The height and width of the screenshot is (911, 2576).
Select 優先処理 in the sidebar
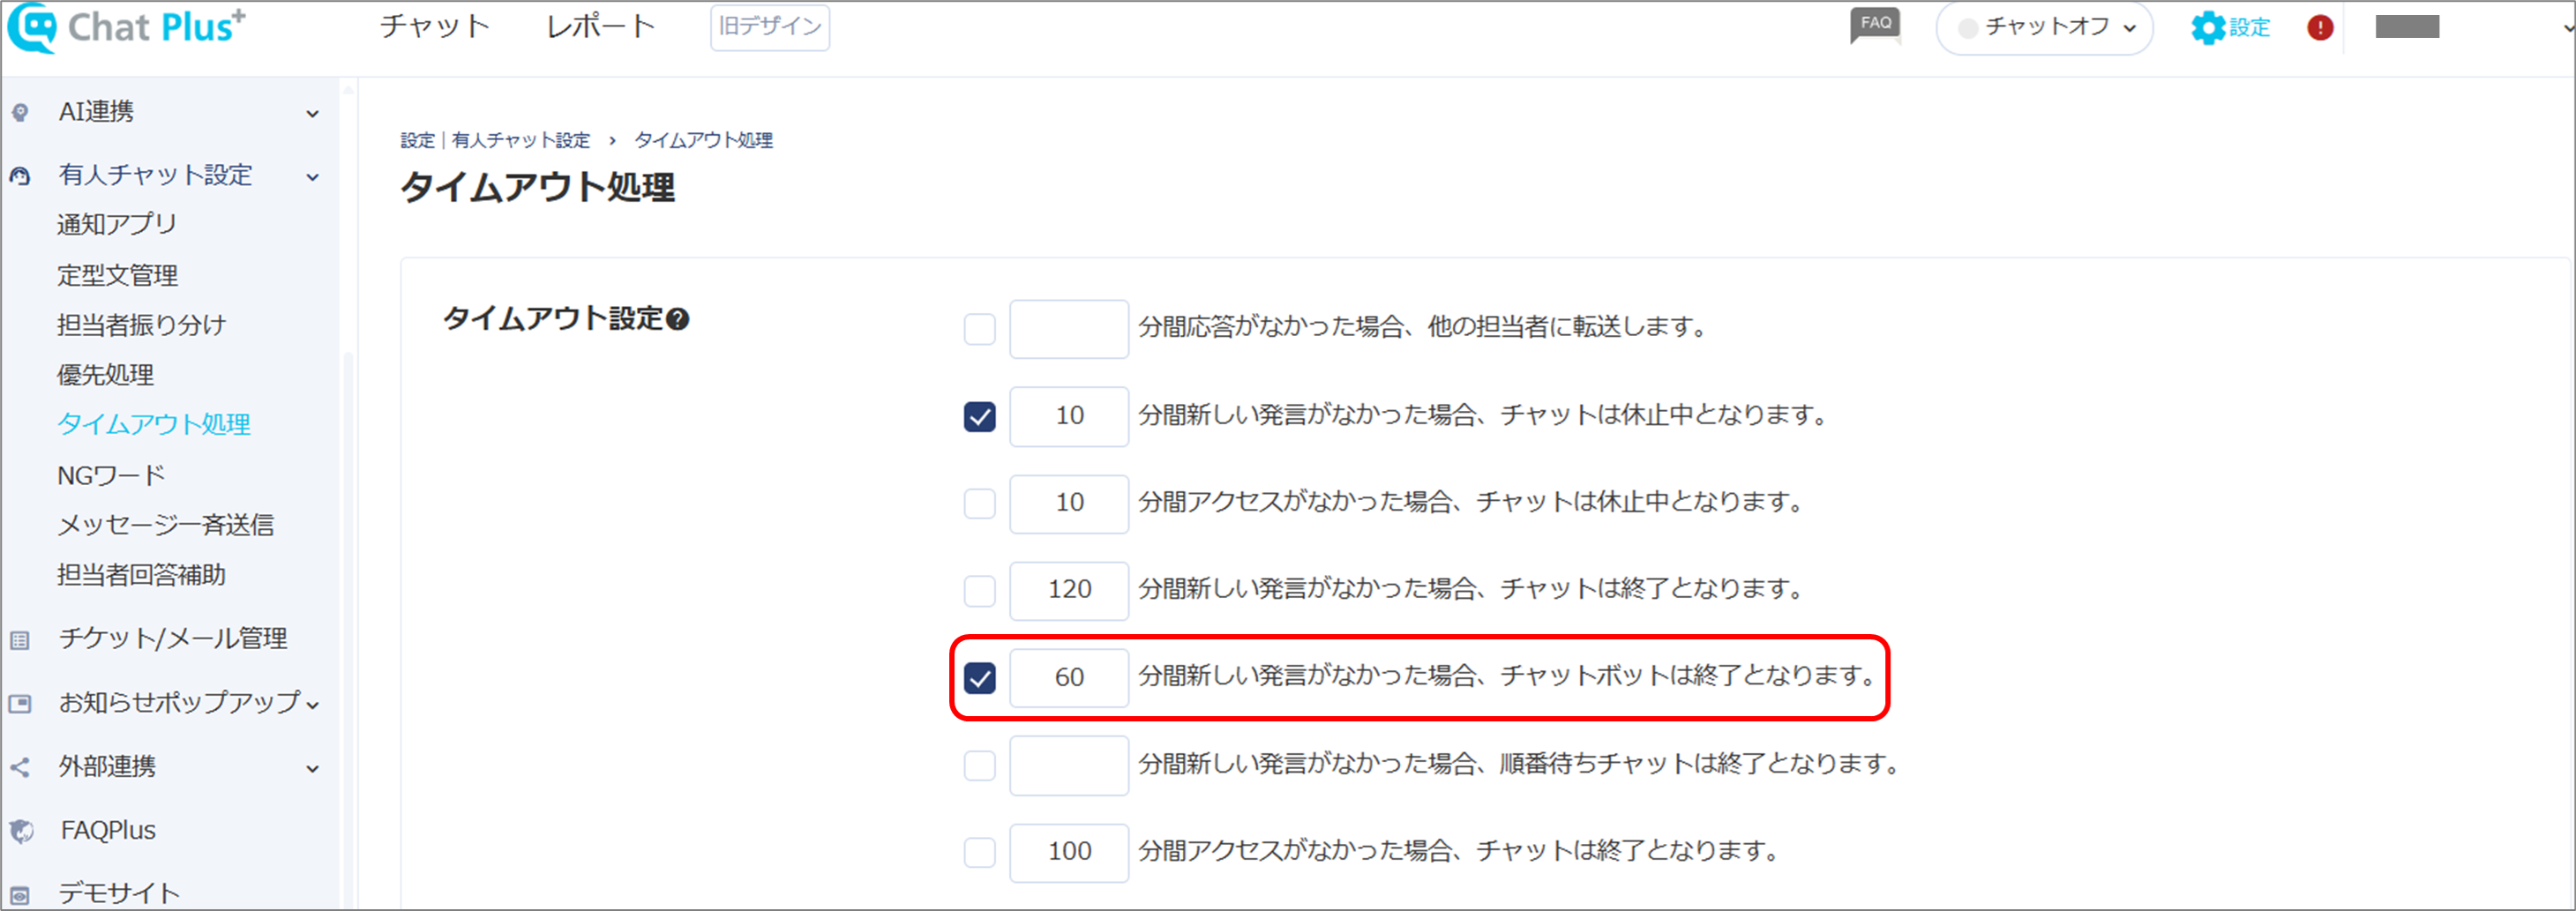(x=105, y=375)
